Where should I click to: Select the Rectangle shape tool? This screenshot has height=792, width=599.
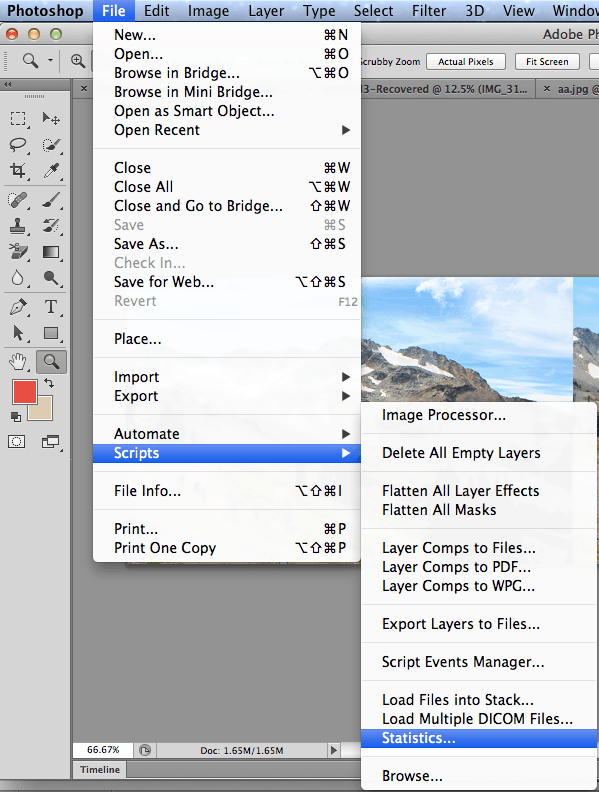point(51,333)
